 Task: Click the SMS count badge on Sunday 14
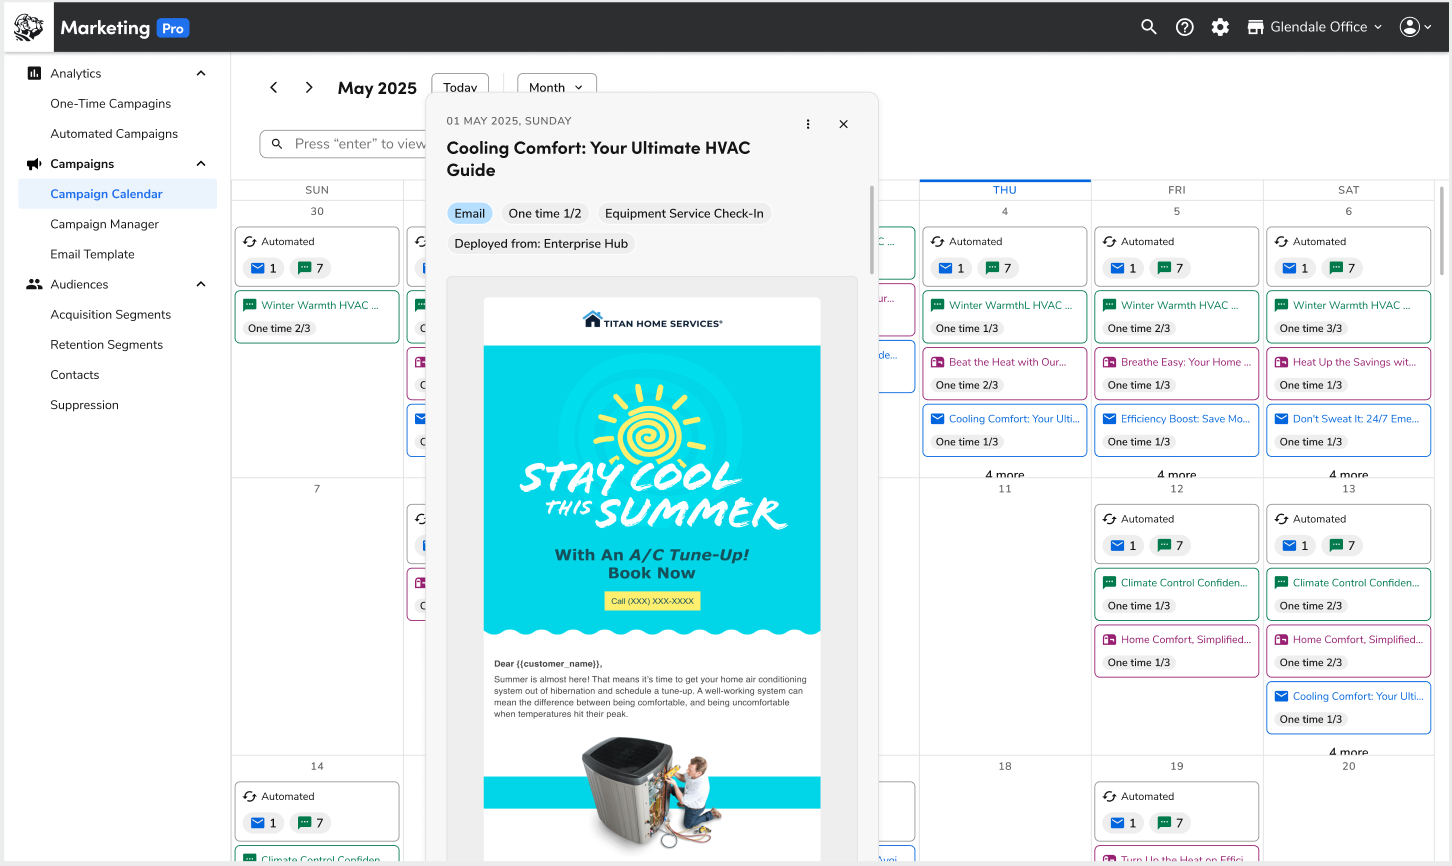click(x=310, y=823)
